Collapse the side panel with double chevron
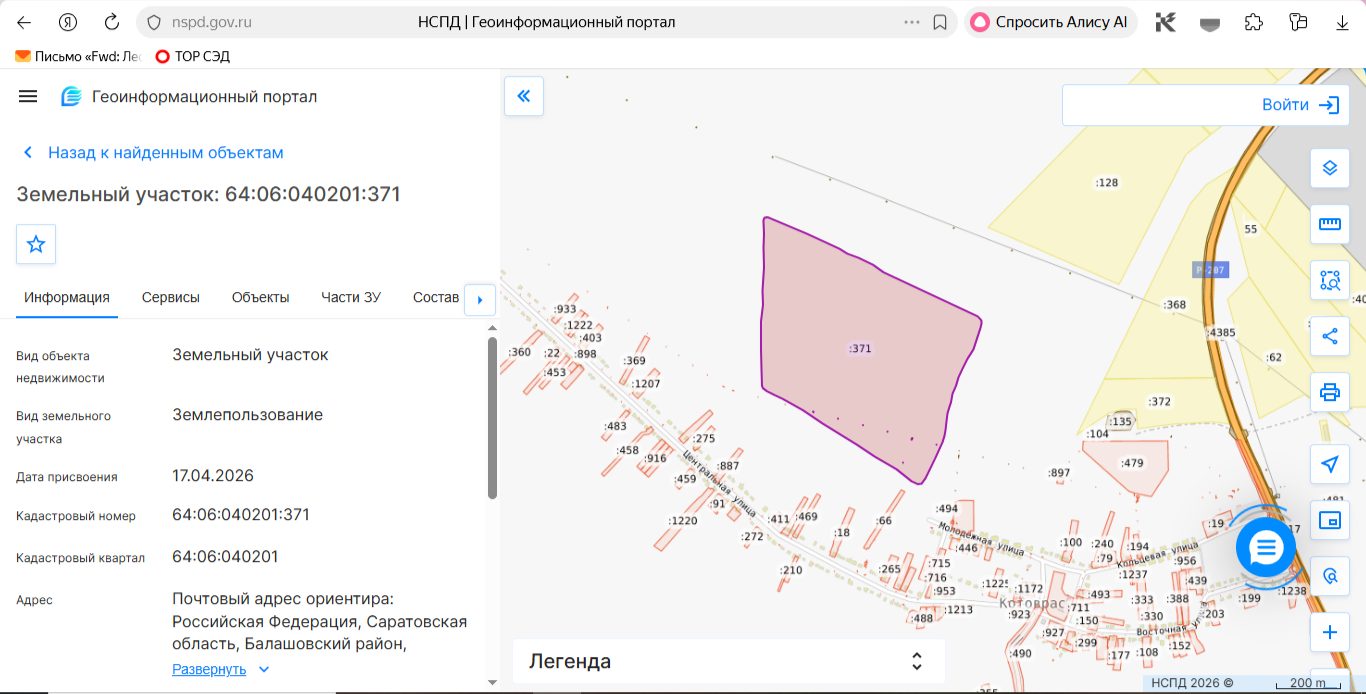Image resolution: width=1366 pixels, height=694 pixels. point(523,96)
